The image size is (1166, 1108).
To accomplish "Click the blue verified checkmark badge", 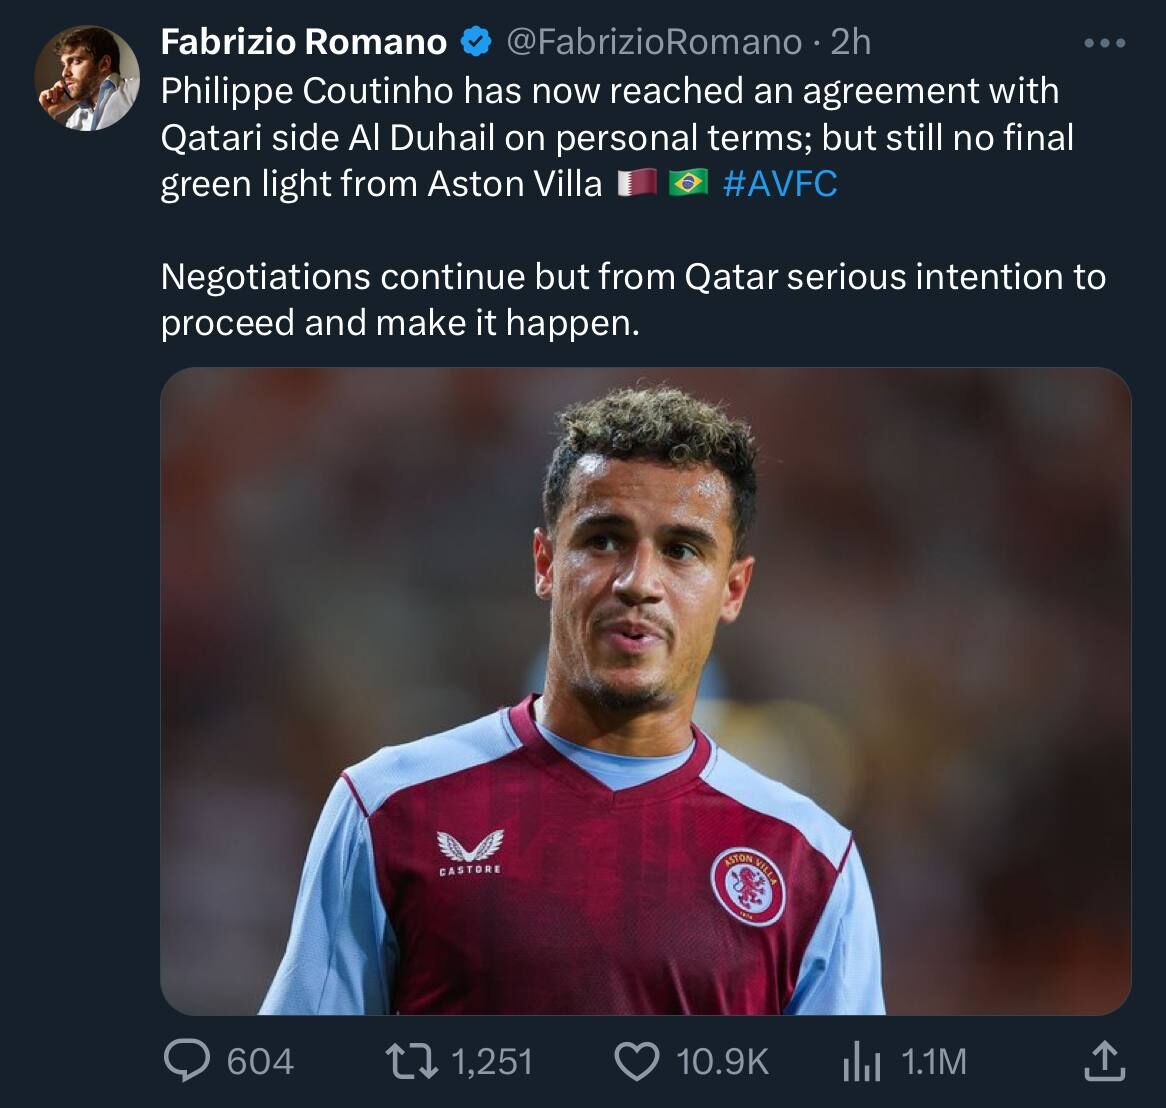I will (x=476, y=42).
